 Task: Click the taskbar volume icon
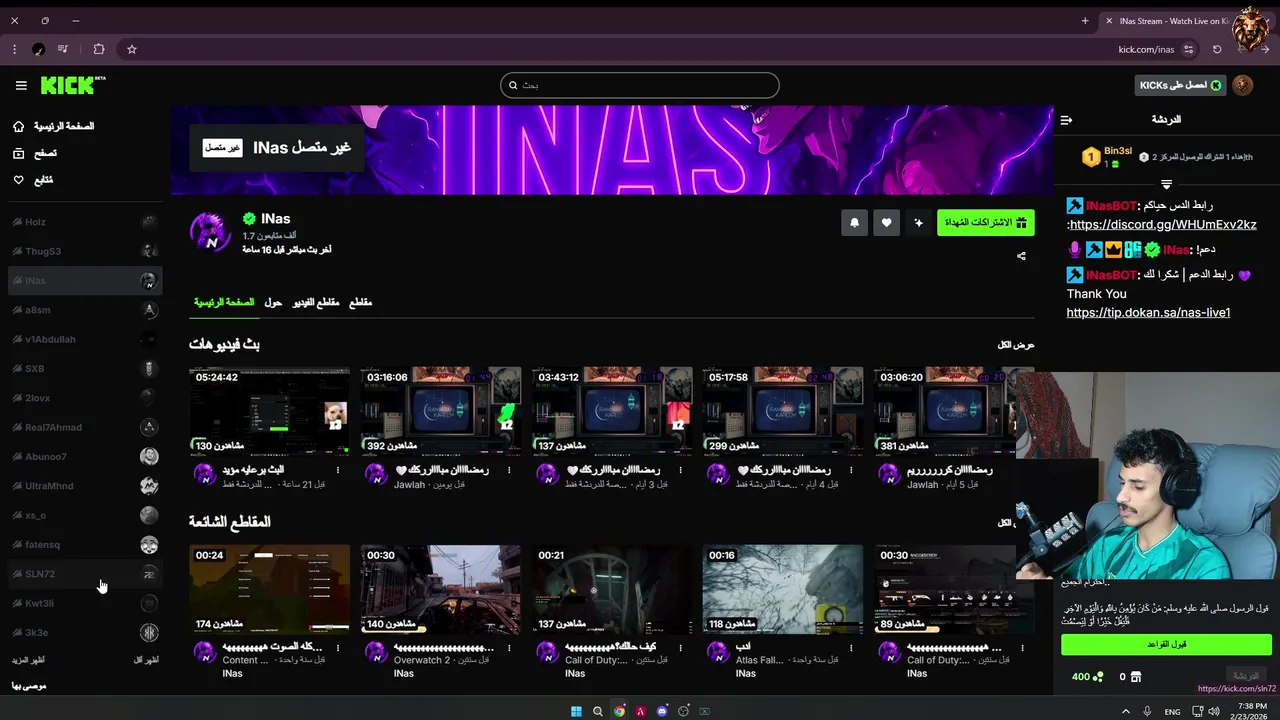pos(1214,712)
